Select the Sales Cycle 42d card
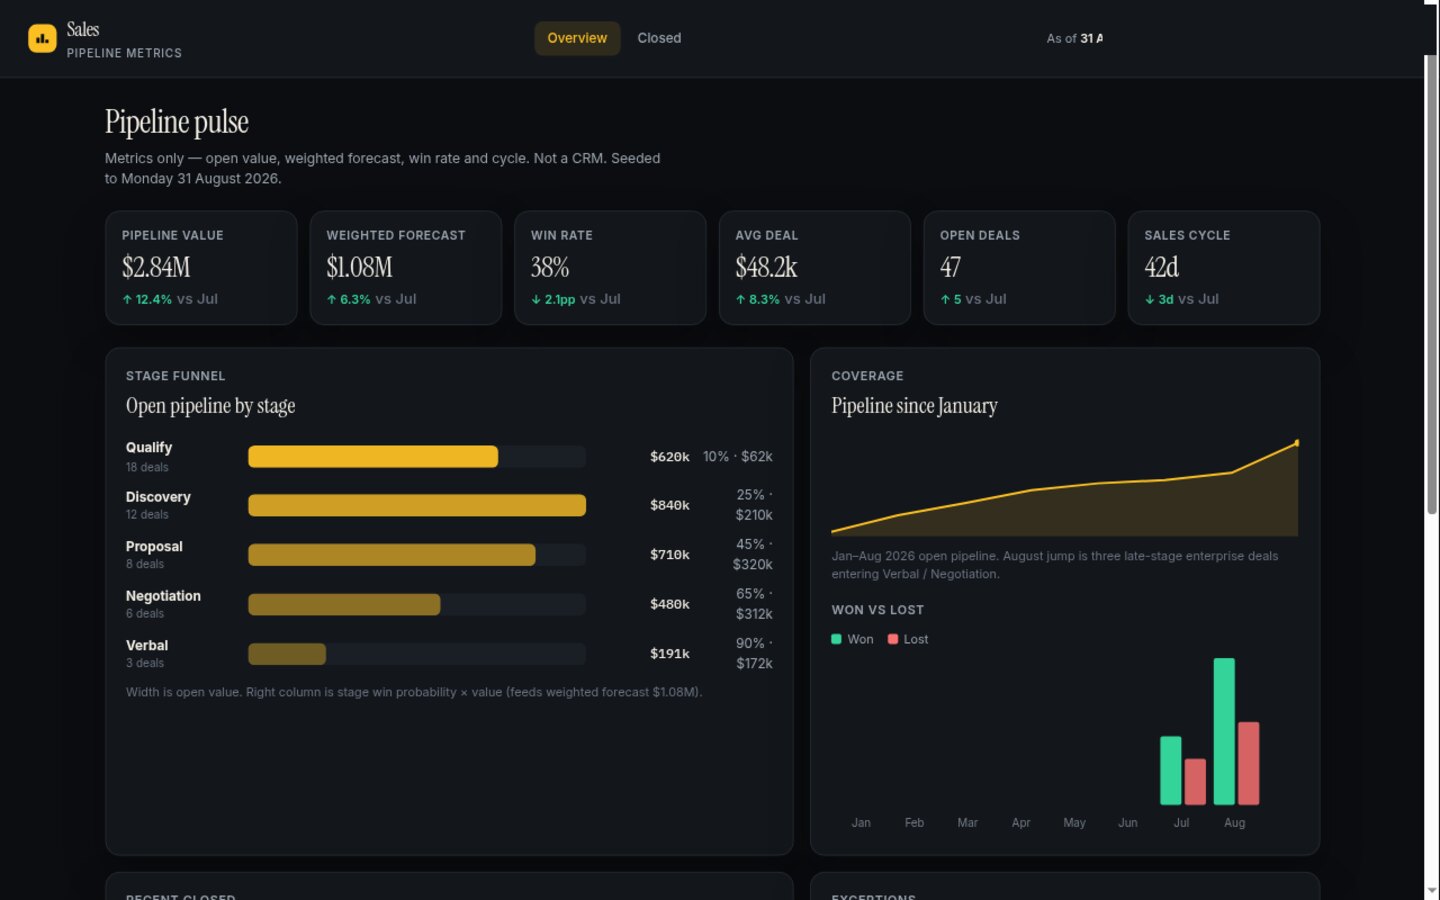The image size is (1440, 900). point(1224,267)
